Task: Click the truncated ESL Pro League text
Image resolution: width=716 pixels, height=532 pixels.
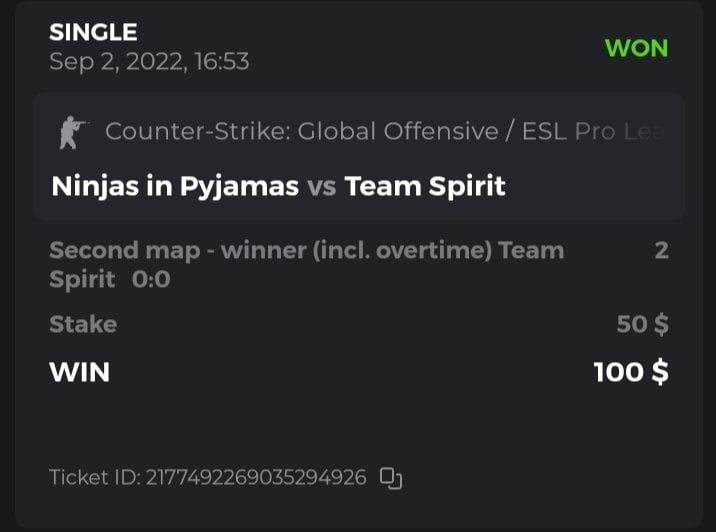Action: point(592,132)
